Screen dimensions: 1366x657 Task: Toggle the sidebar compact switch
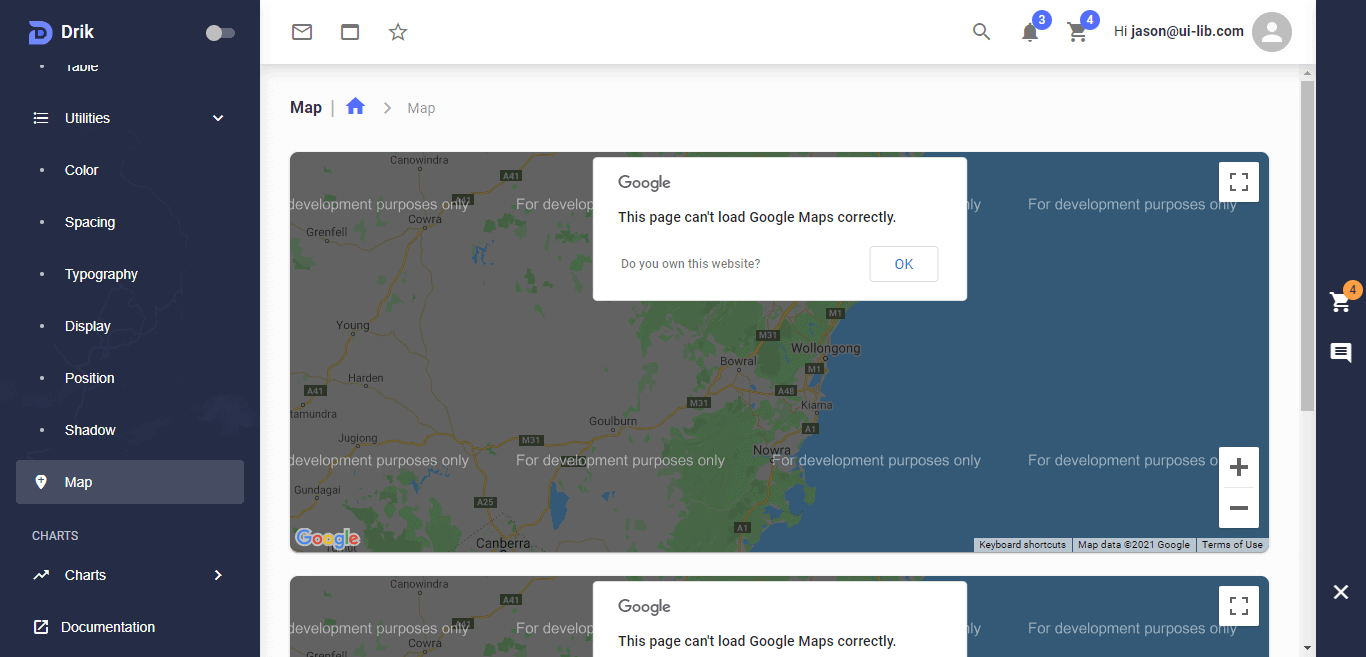(x=220, y=33)
